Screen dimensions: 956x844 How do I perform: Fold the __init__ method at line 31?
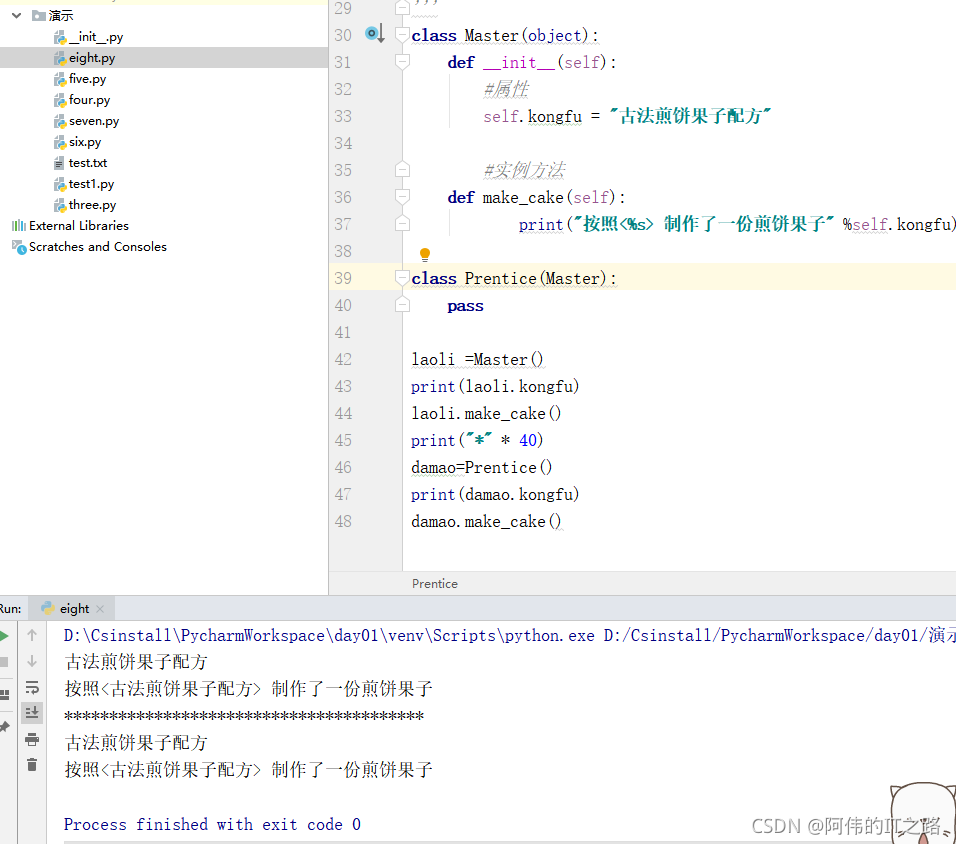pos(402,61)
